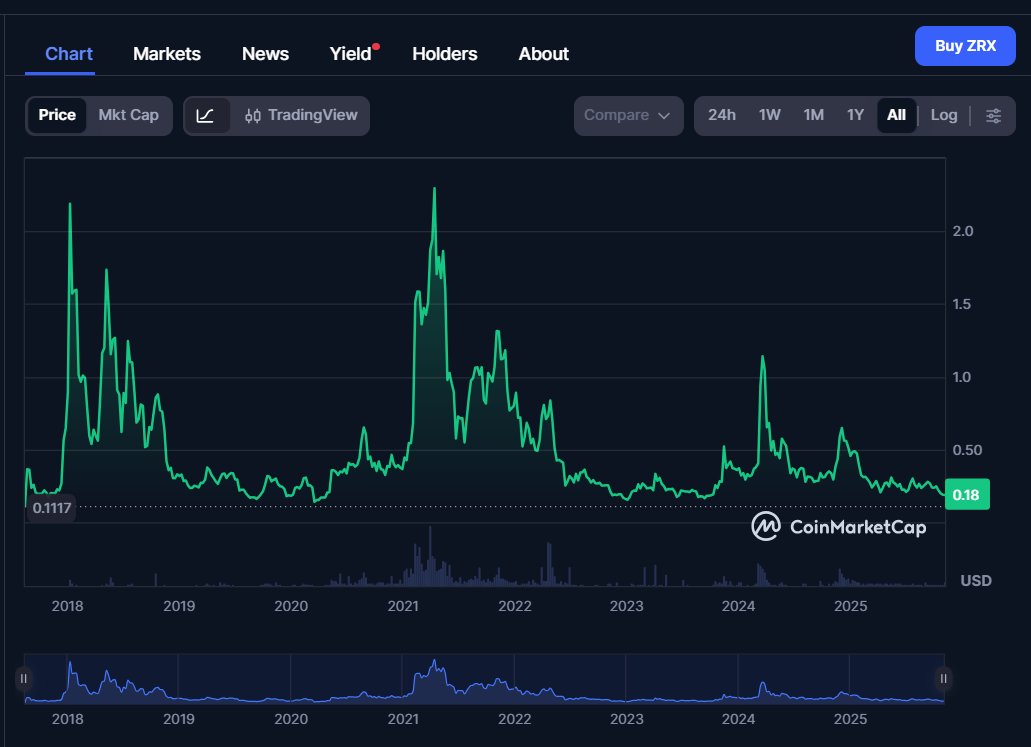Screen dimensions: 1031x747
Task: Open the Compare dropdown
Action: (628, 115)
